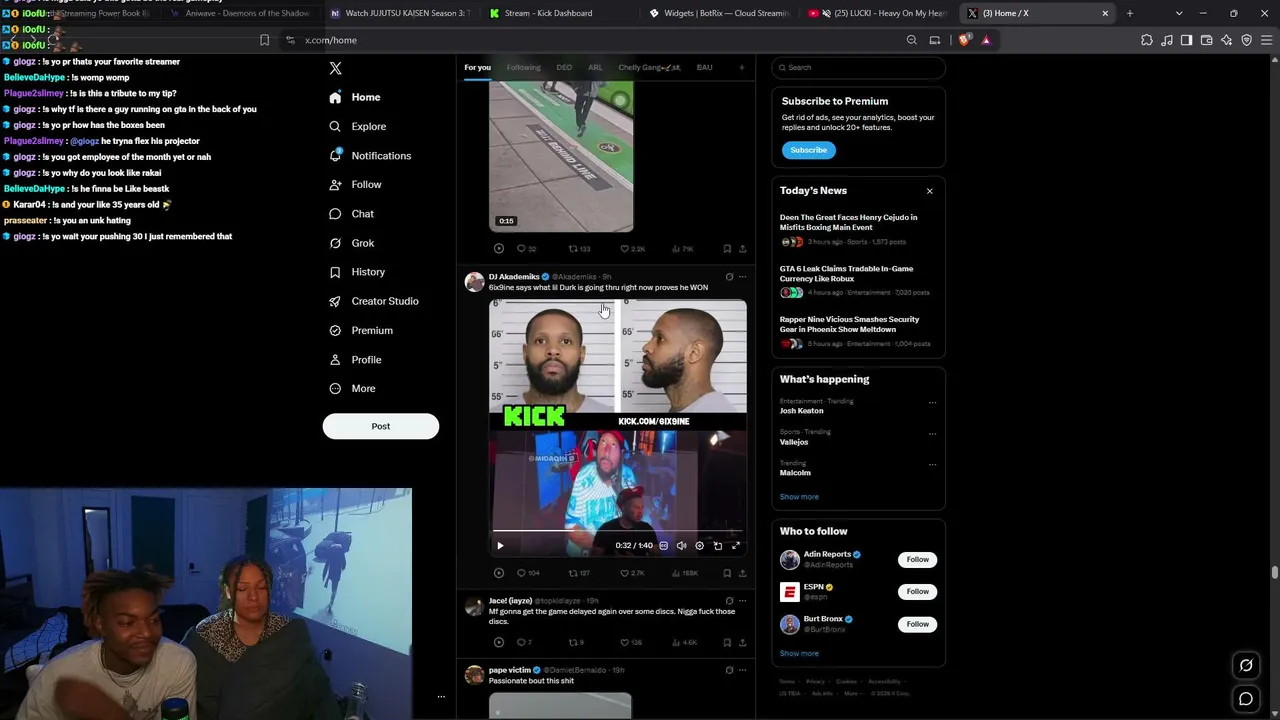Screen dimensions: 1280x720
Task: Switch to the DEO timeline tab
Action: [564, 68]
